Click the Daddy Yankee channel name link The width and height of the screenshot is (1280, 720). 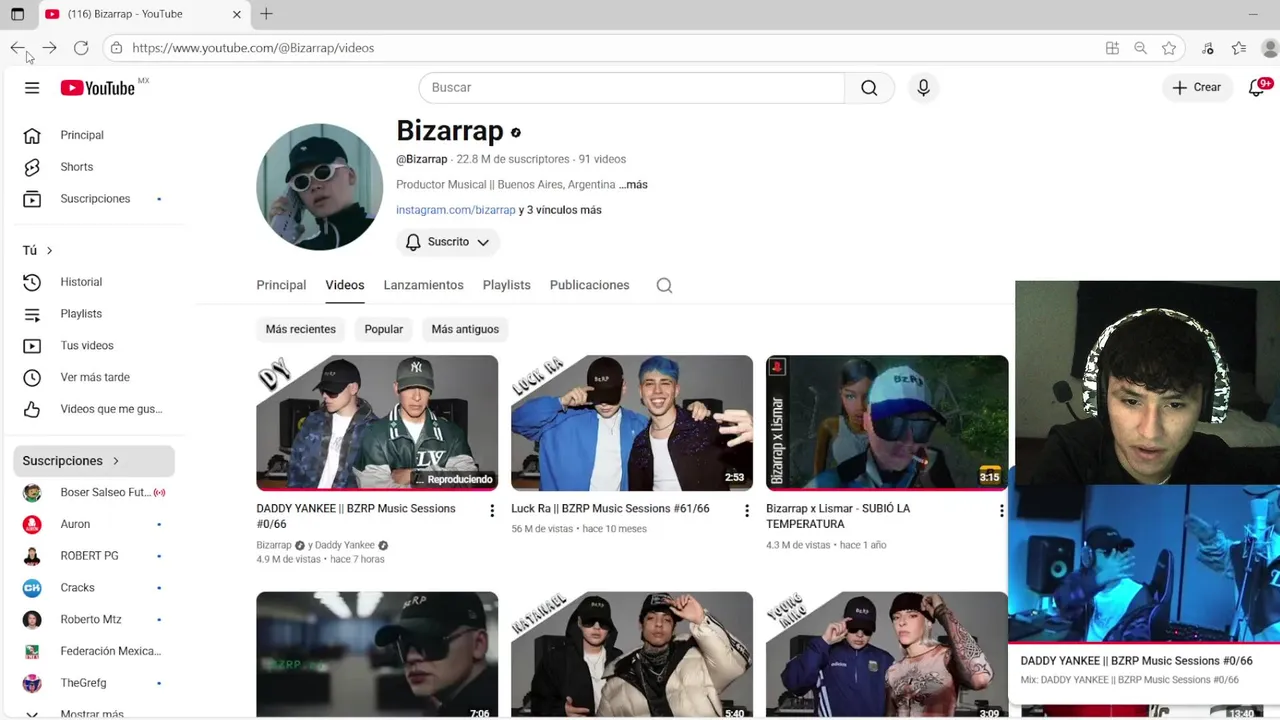(x=344, y=545)
